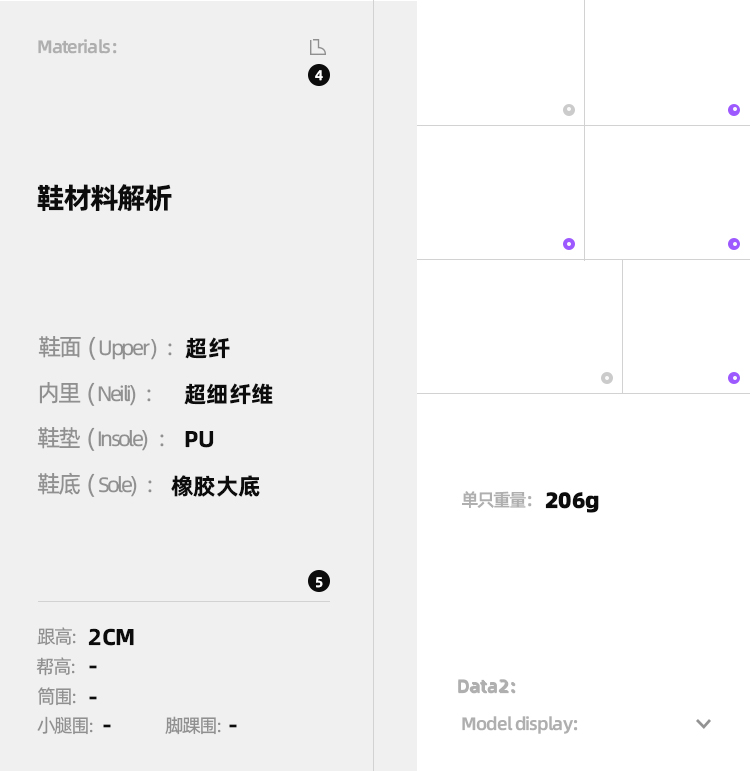750x772 pixels.
Task: Select the gray radio dot in the third-row left cell
Action: point(607,378)
